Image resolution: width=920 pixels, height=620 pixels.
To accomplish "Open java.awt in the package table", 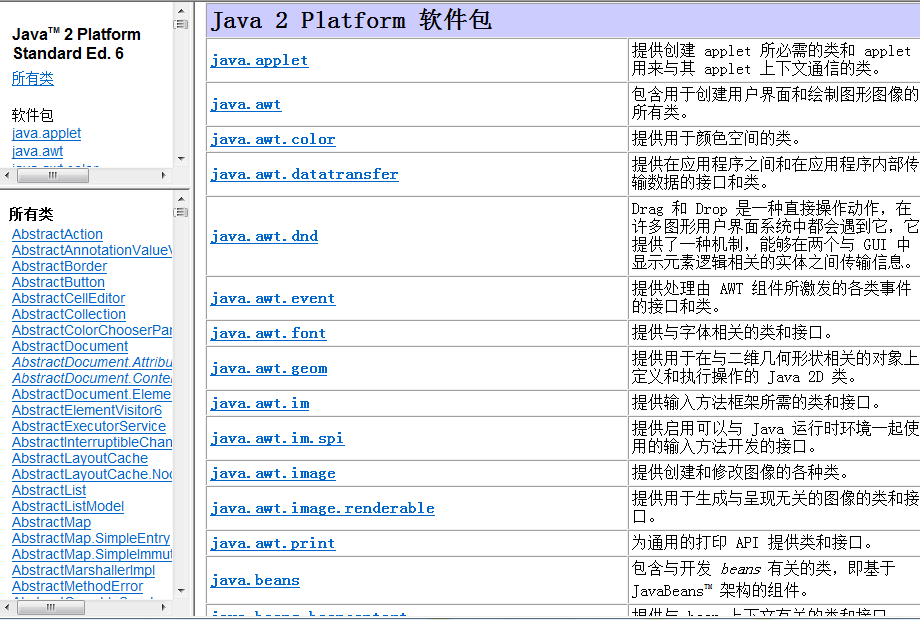I will 246,104.
